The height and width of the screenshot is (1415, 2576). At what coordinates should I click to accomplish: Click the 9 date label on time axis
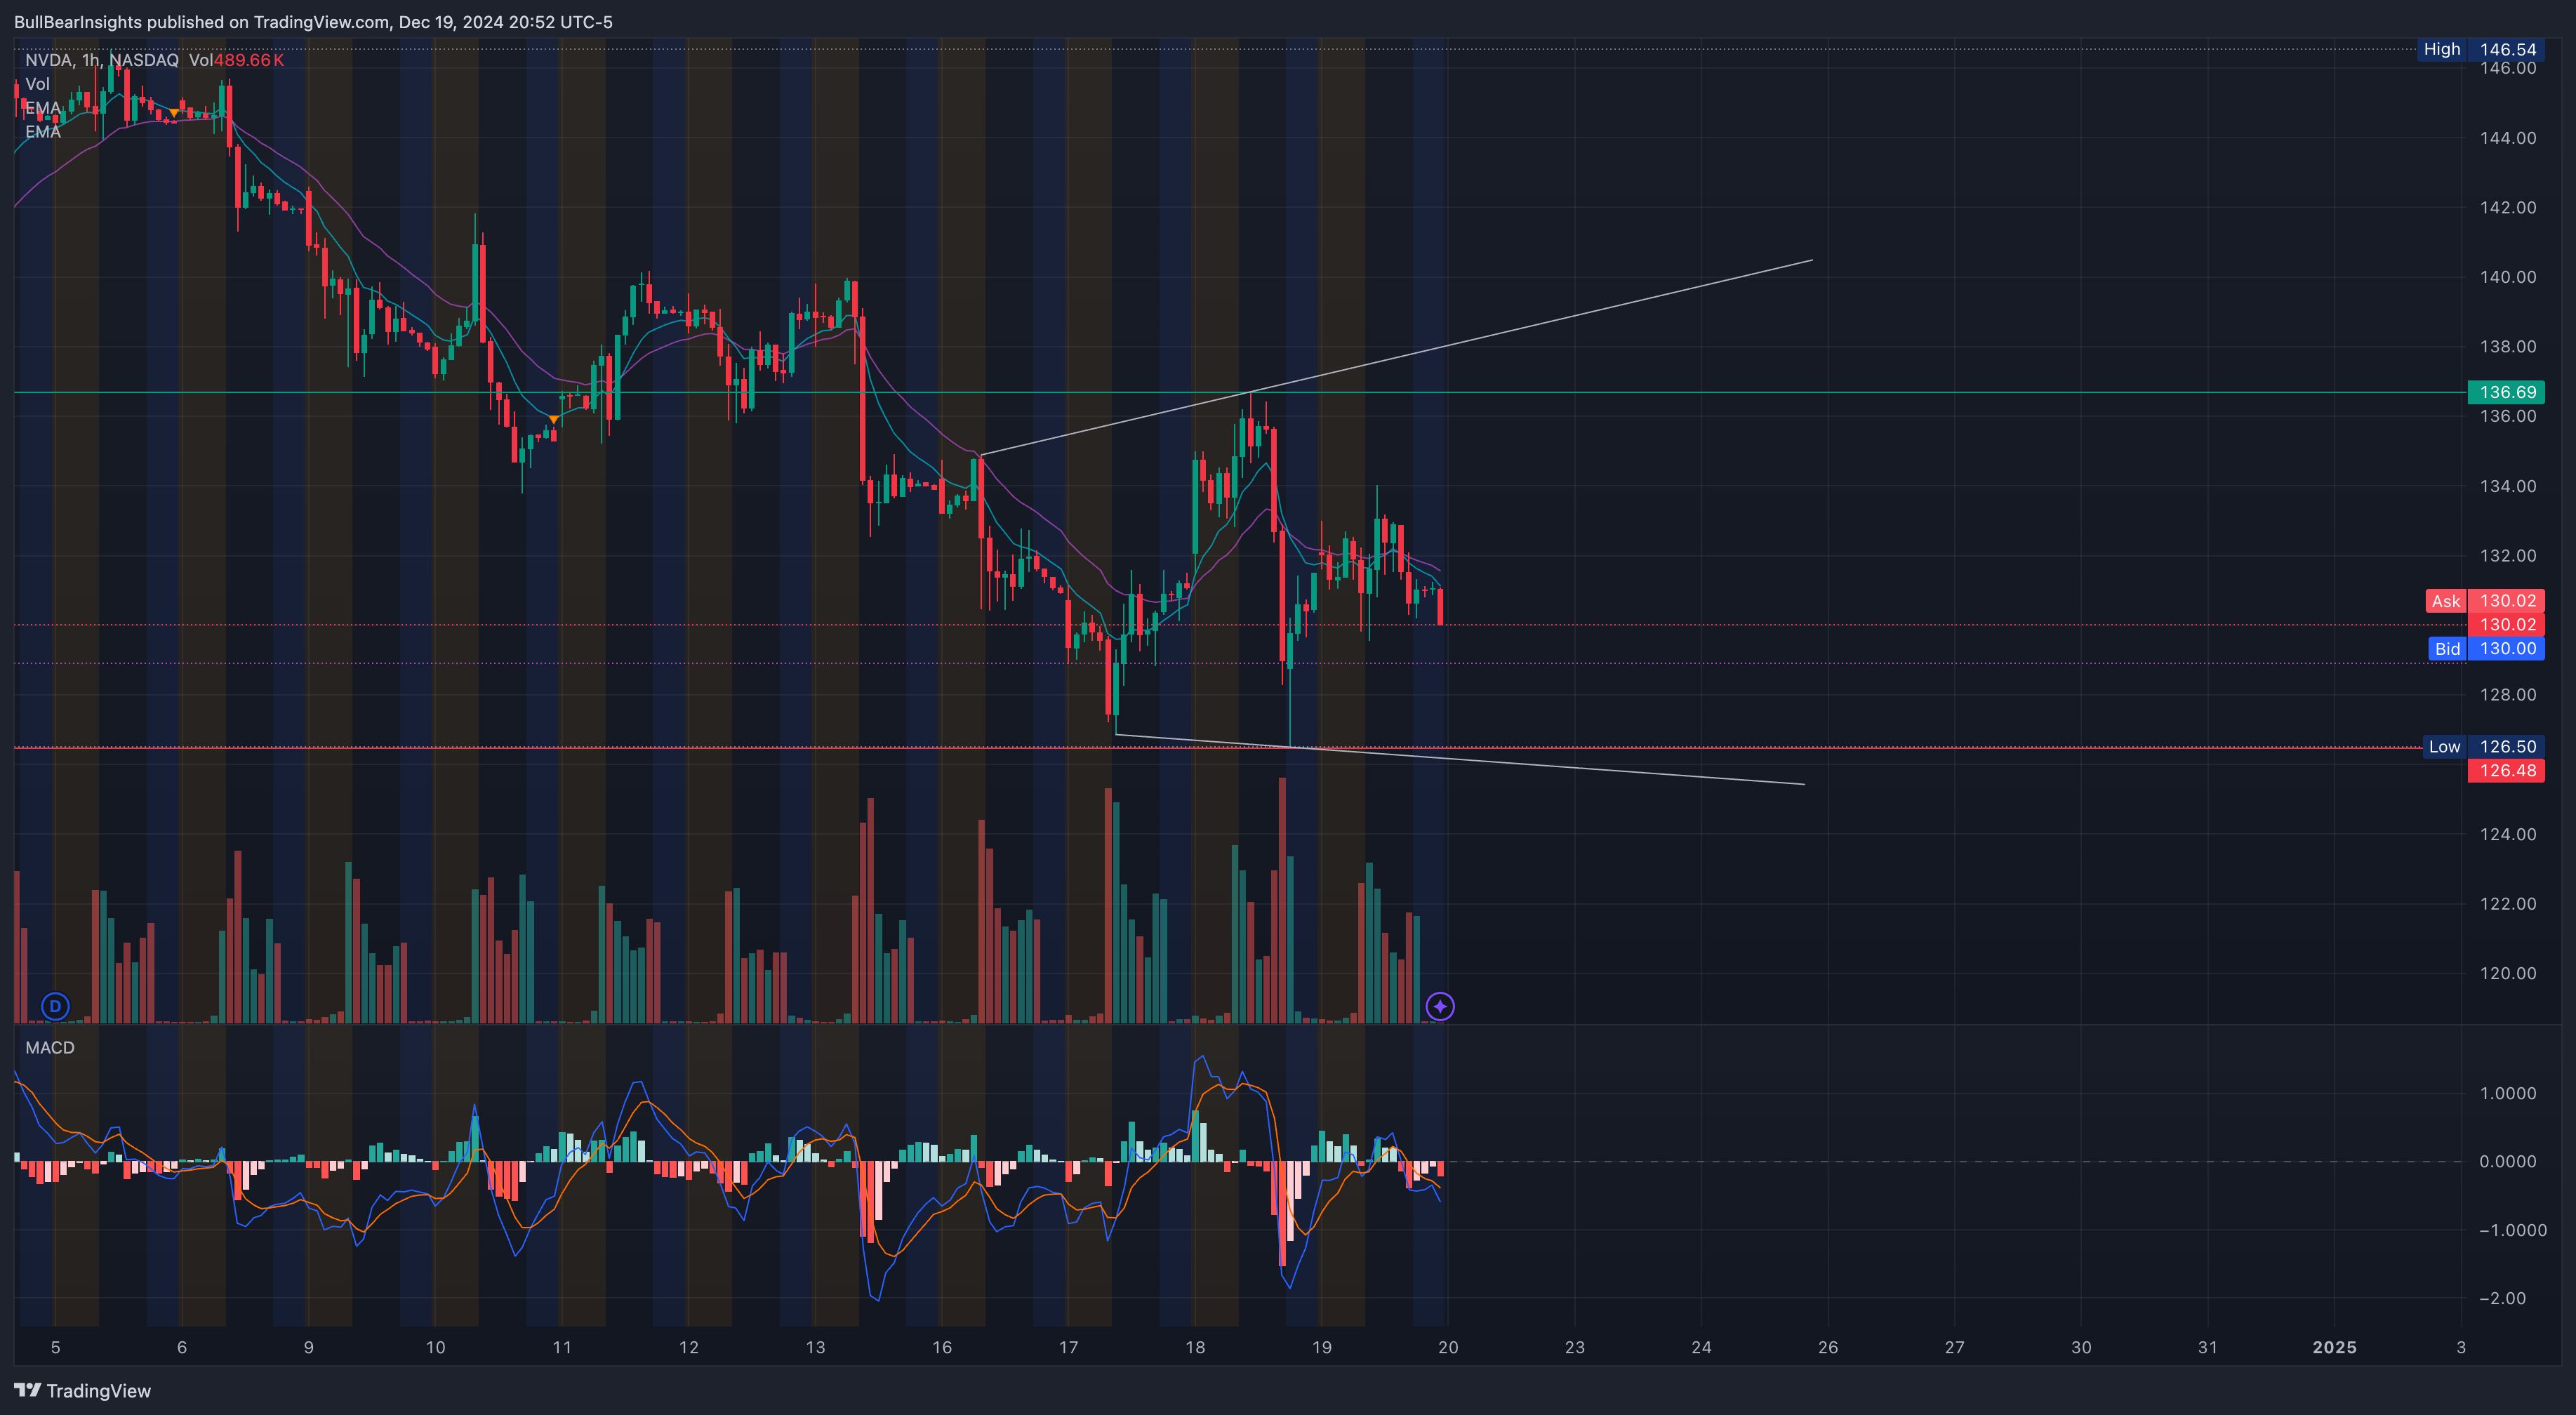click(x=308, y=1348)
